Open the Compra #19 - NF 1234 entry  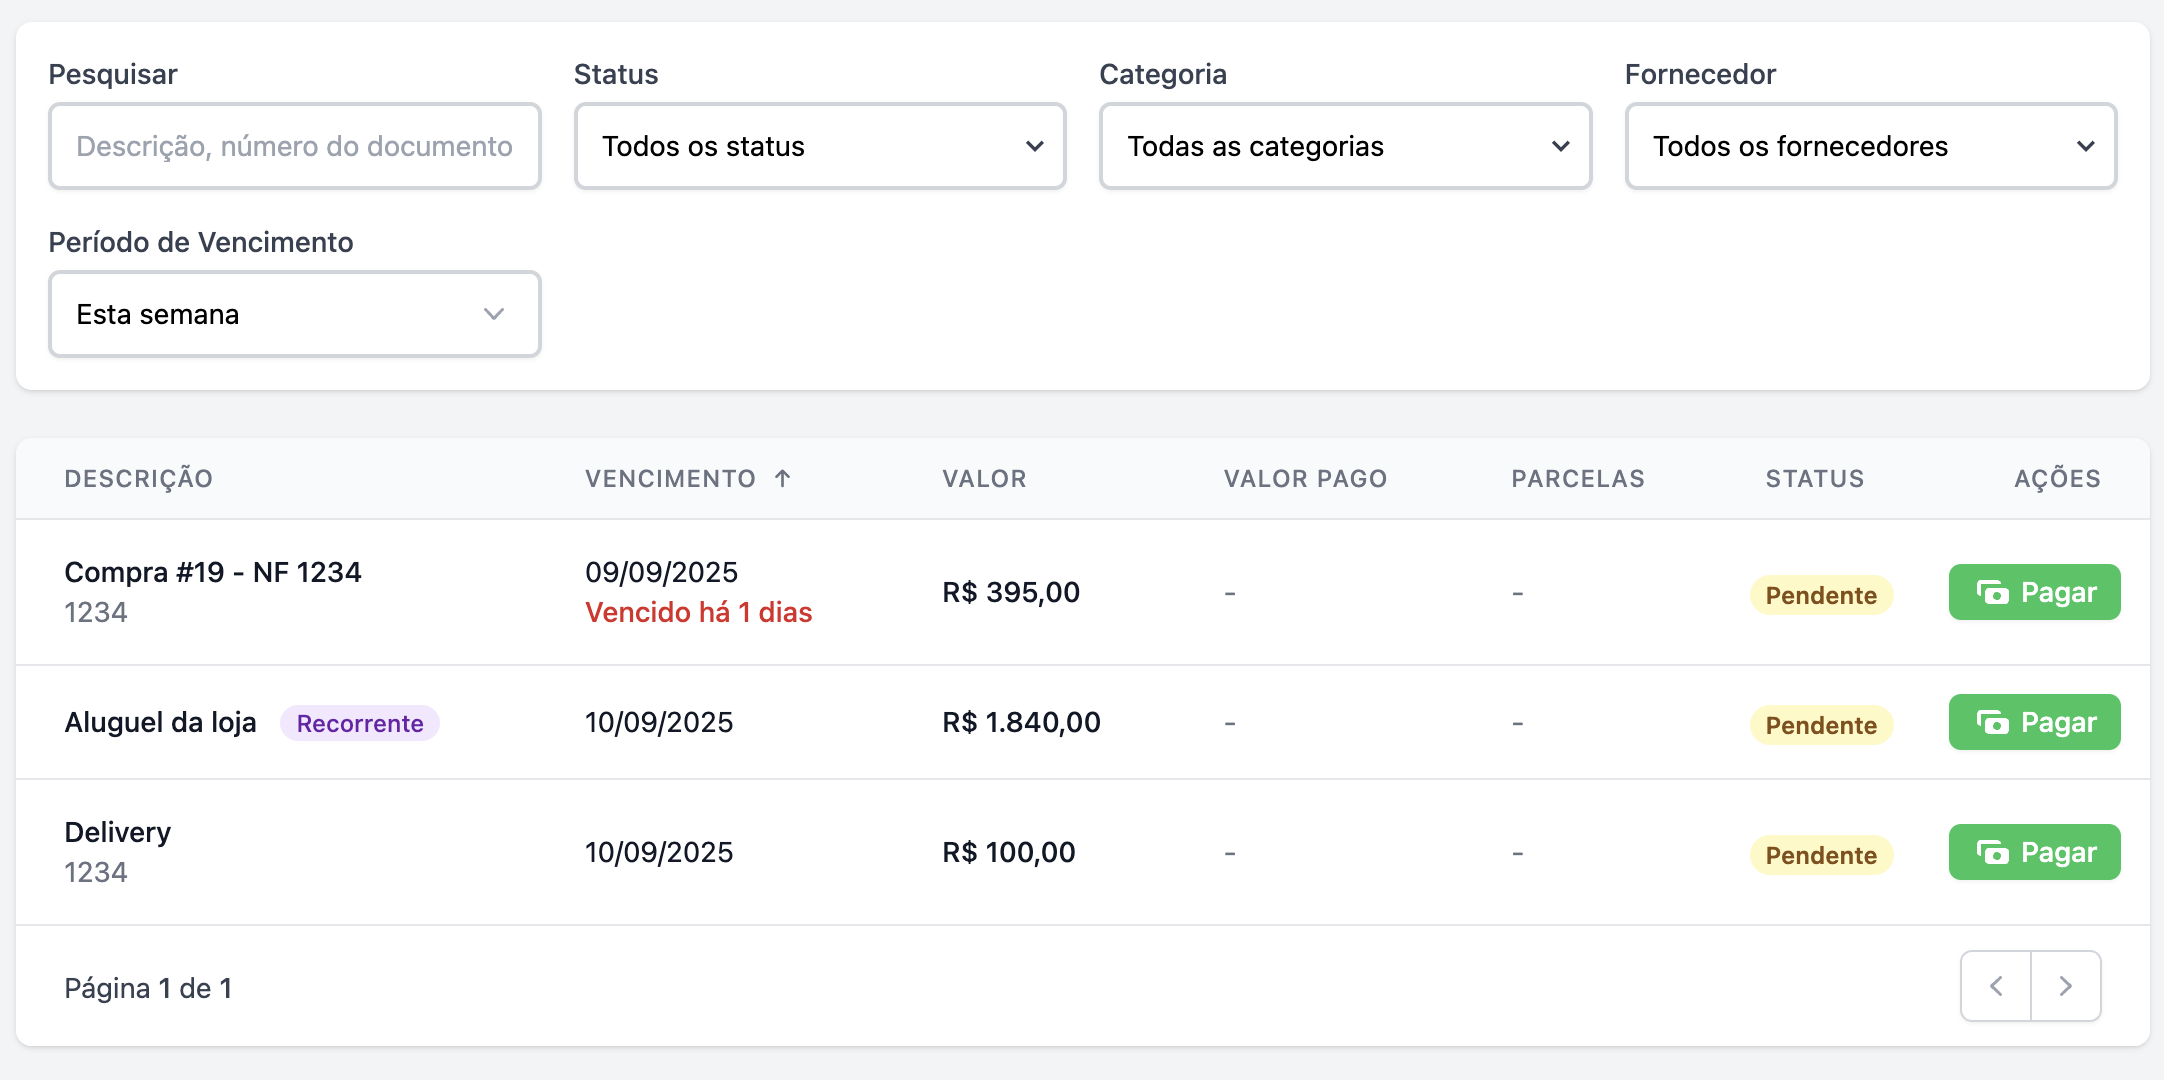point(213,572)
